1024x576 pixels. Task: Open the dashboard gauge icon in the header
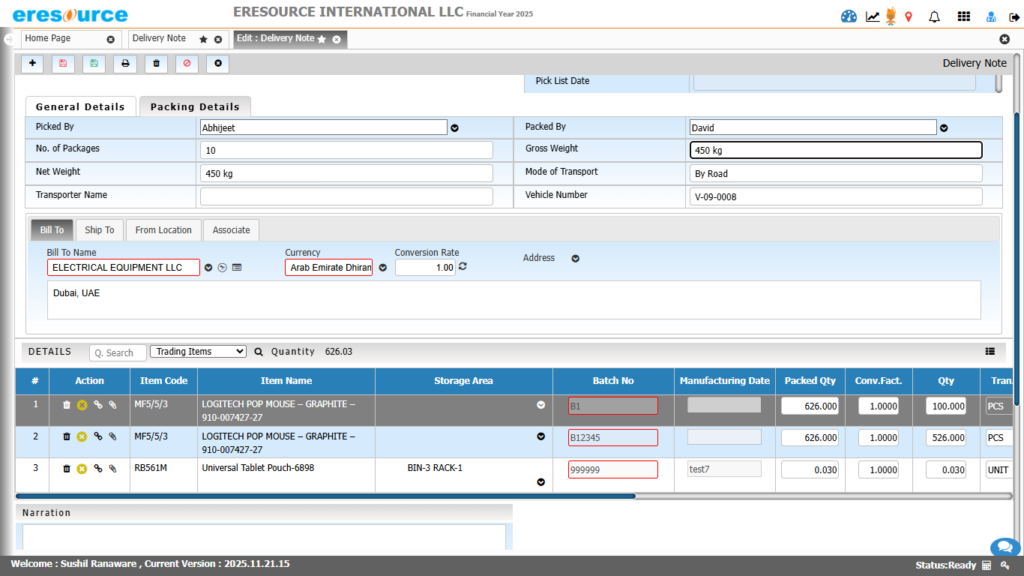(x=848, y=15)
